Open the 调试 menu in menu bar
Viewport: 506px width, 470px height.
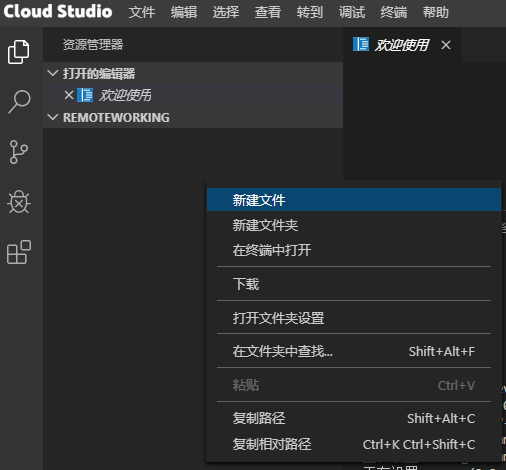(352, 12)
